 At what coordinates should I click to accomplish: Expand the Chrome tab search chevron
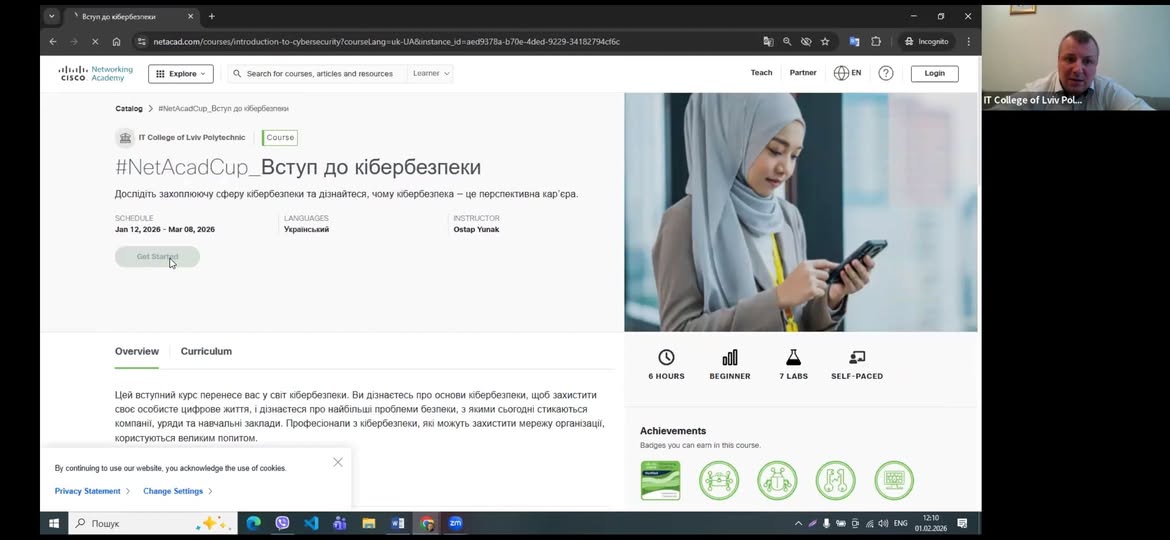coord(52,16)
